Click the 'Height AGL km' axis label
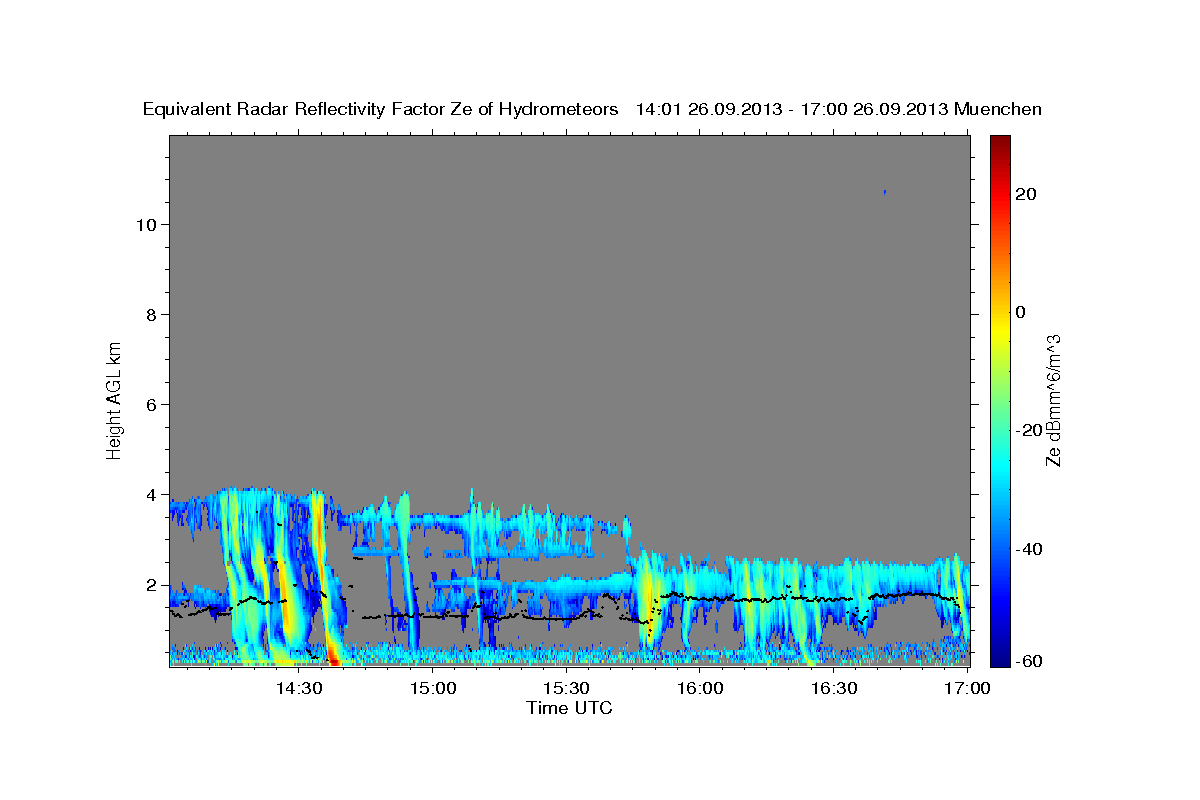This screenshot has height=800, width=1200. click(x=115, y=399)
